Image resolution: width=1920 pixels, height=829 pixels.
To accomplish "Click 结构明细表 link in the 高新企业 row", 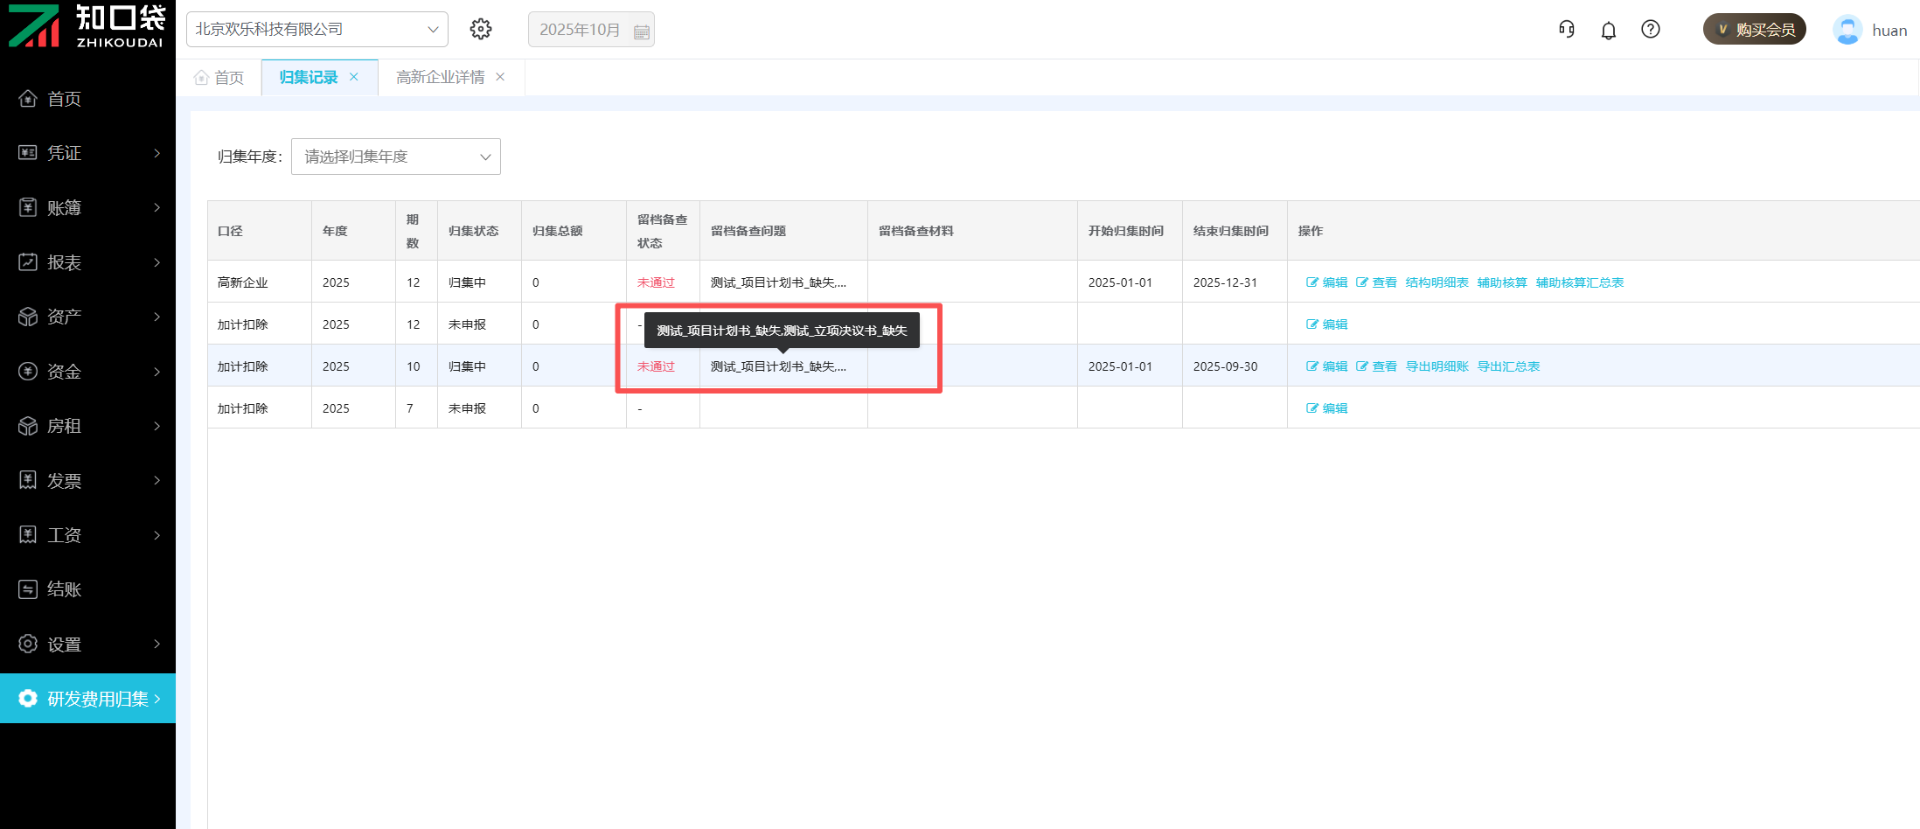I will [x=1436, y=283].
